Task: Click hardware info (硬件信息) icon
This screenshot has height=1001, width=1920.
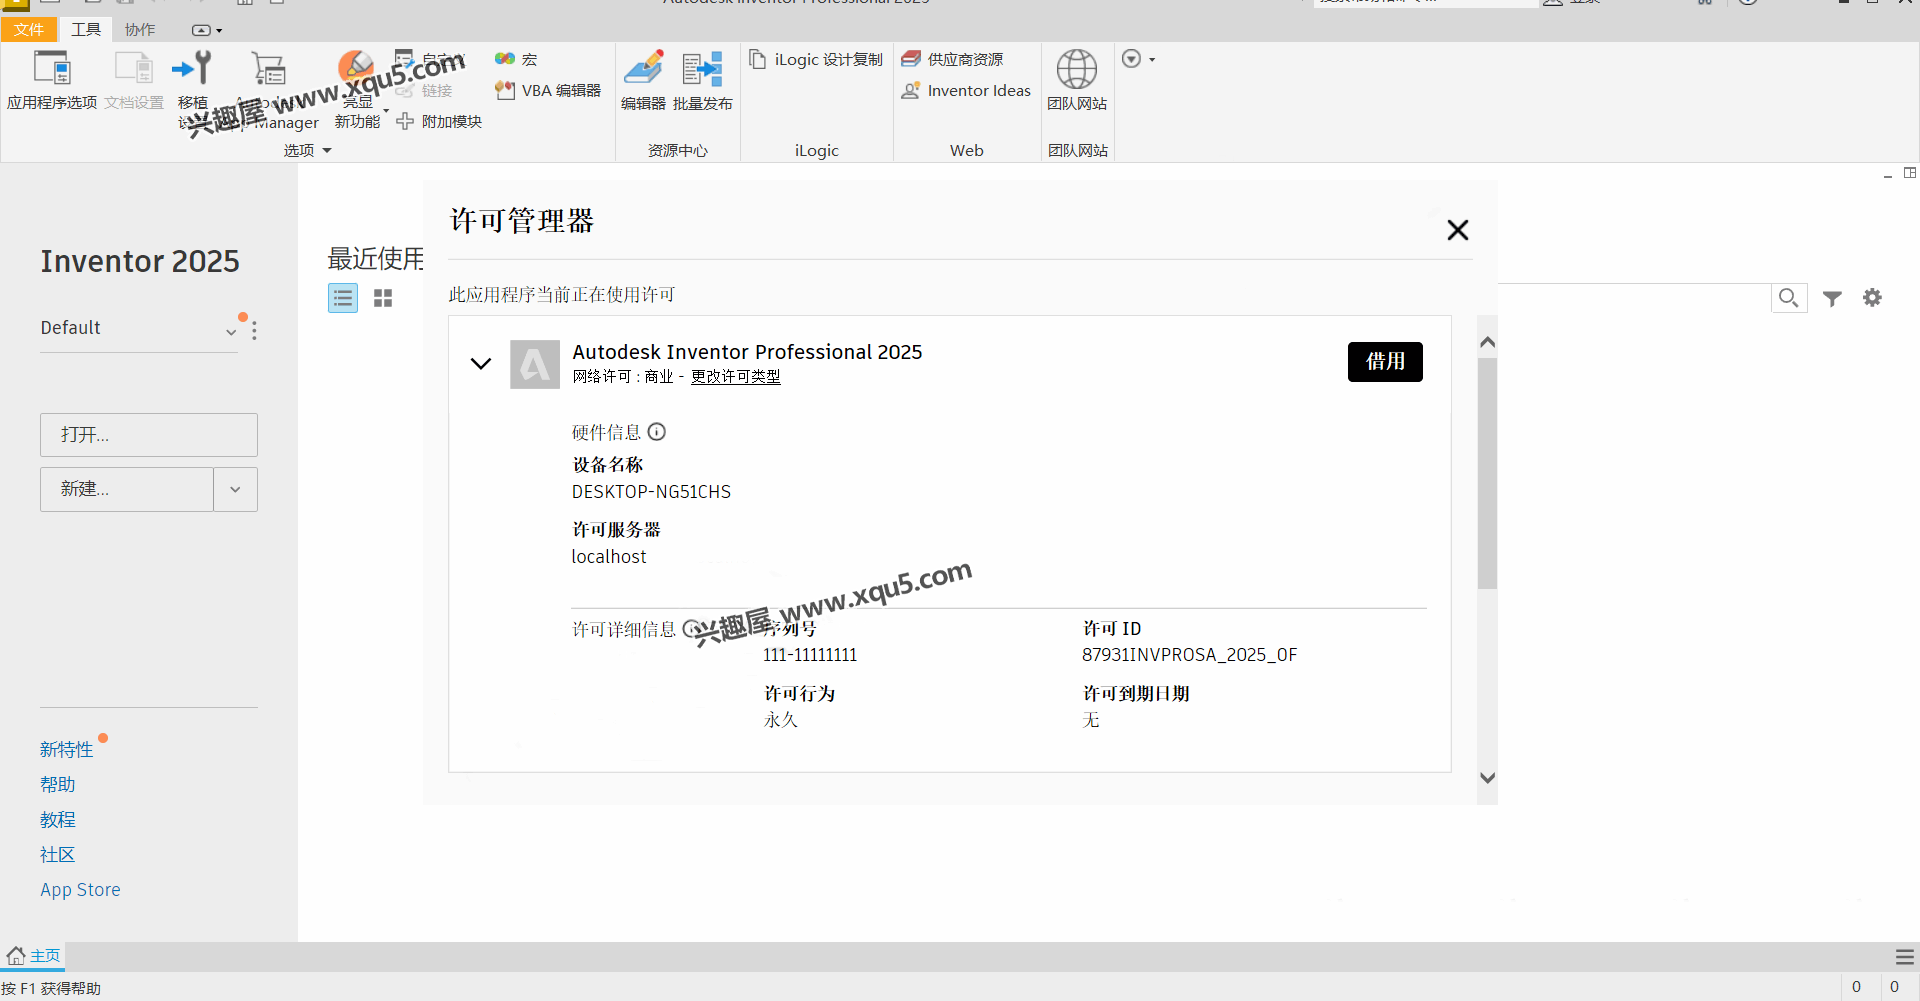Action: pyautogui.click(x=657, y=432)
